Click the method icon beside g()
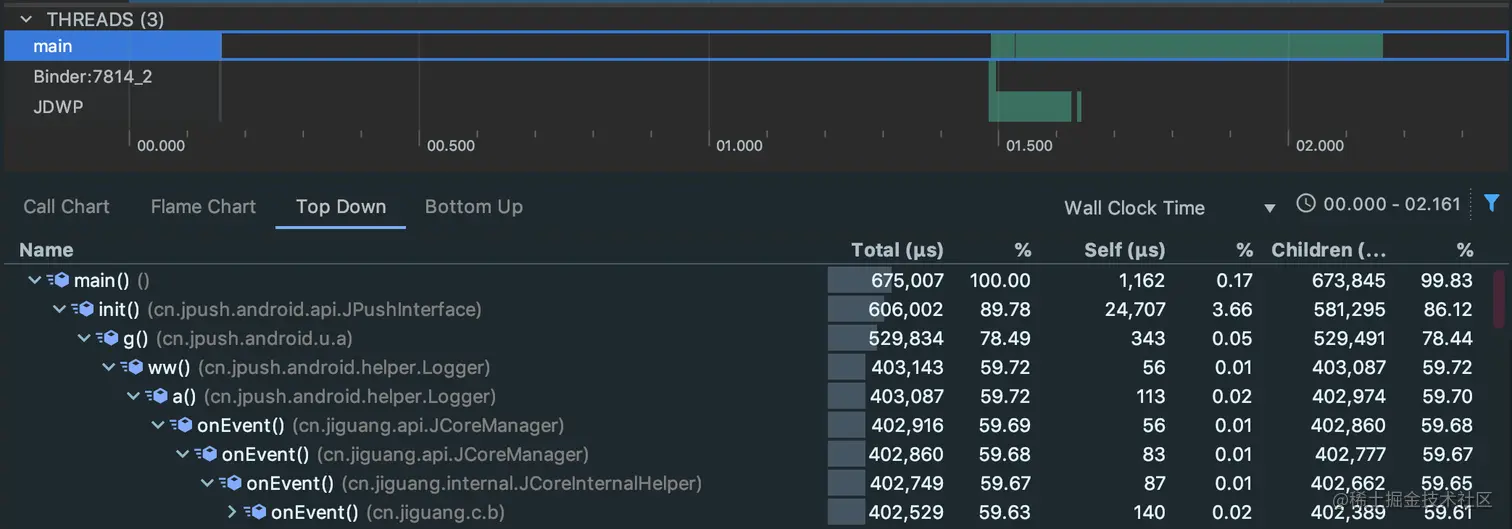 [x=107, y=339]
